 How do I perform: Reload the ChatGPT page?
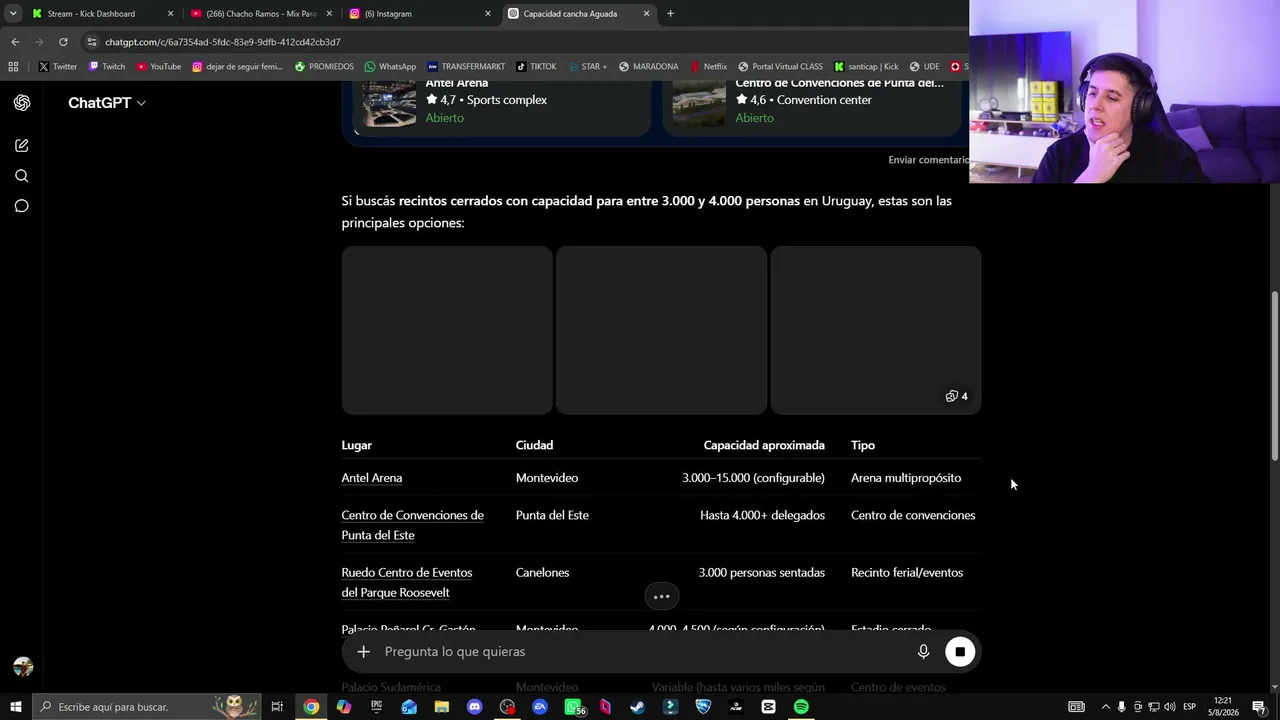pyautogui.click(x=63, y=42)
